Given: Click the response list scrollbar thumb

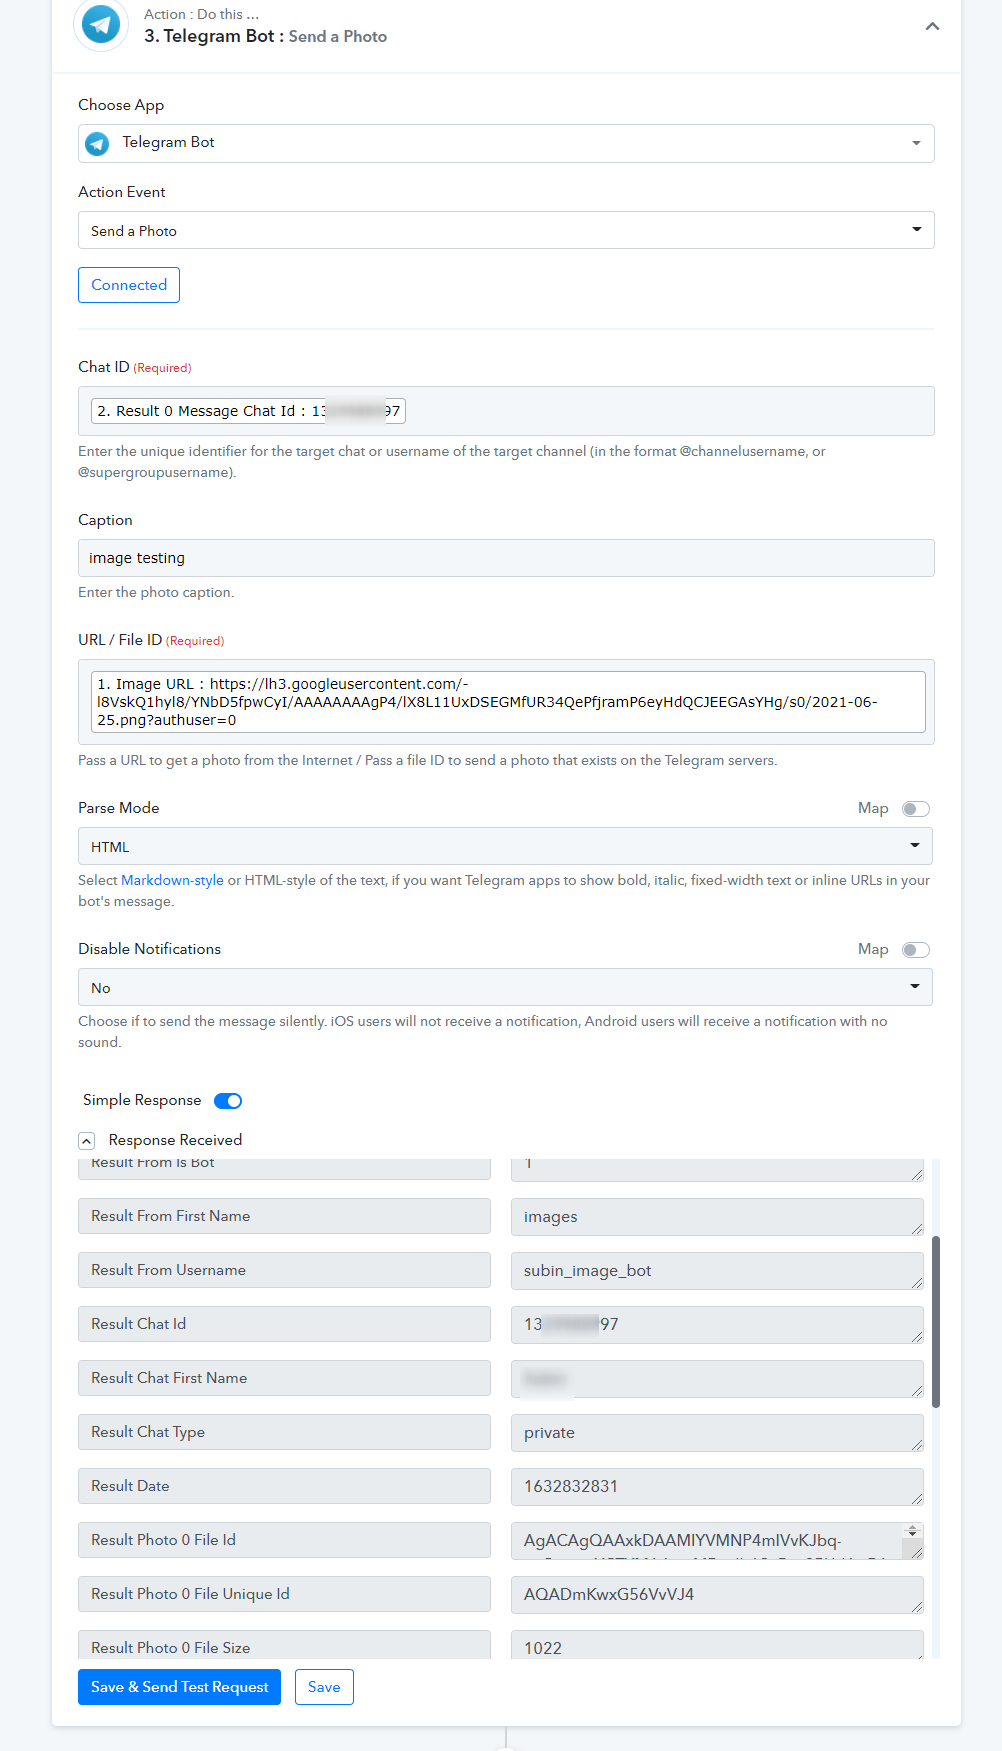Looking at the screenshot, I should (x=936, y=1321).
